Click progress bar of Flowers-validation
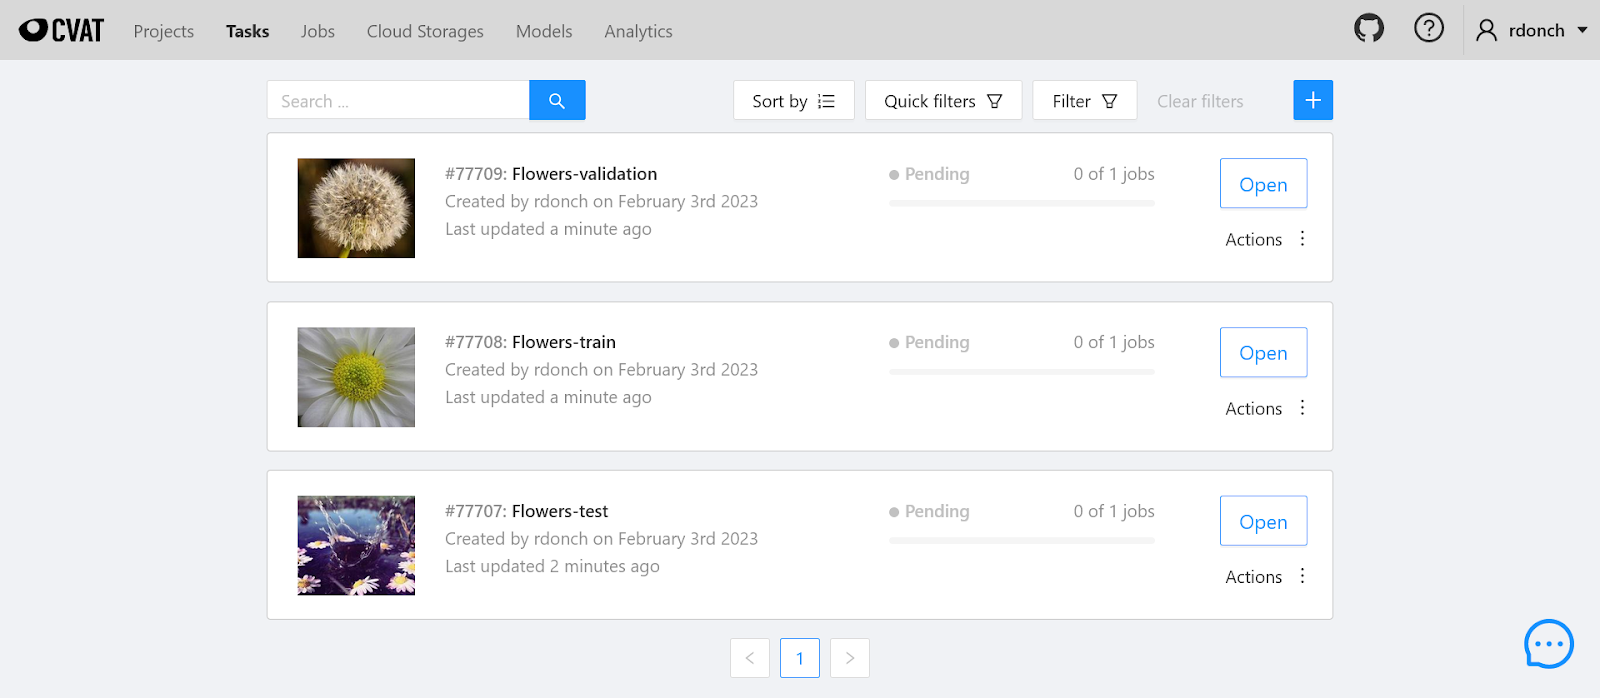This screenshot has height=698, width=1600. point(1022,203)
